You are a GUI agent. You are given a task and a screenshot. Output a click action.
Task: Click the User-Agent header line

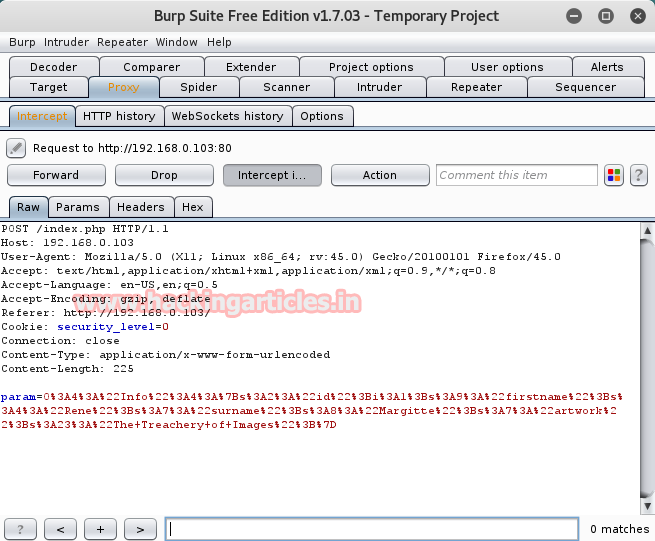click(281, 257)
